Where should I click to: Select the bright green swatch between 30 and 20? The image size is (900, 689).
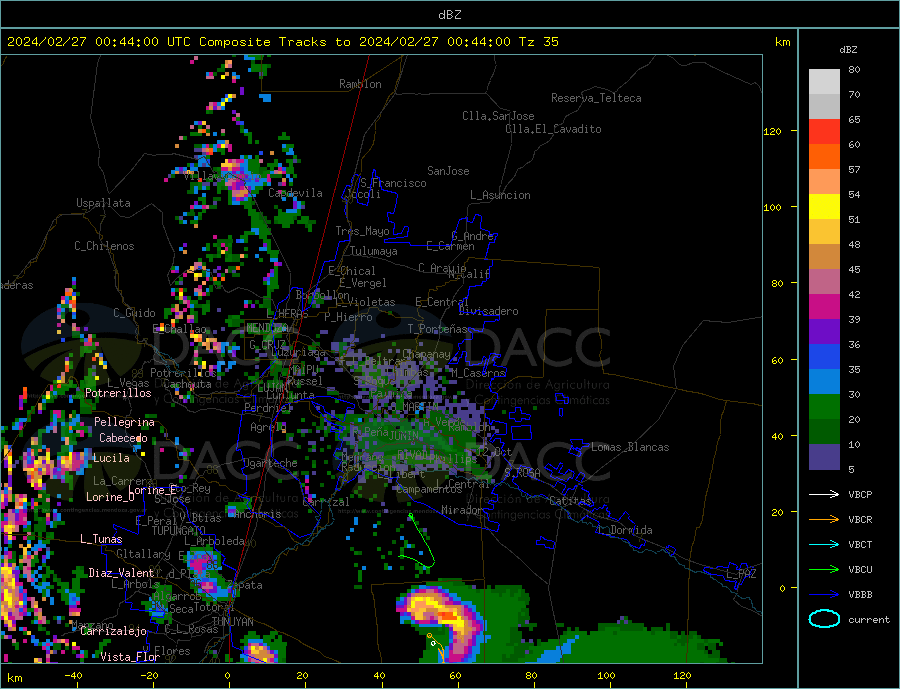click(x=824, y=407)
